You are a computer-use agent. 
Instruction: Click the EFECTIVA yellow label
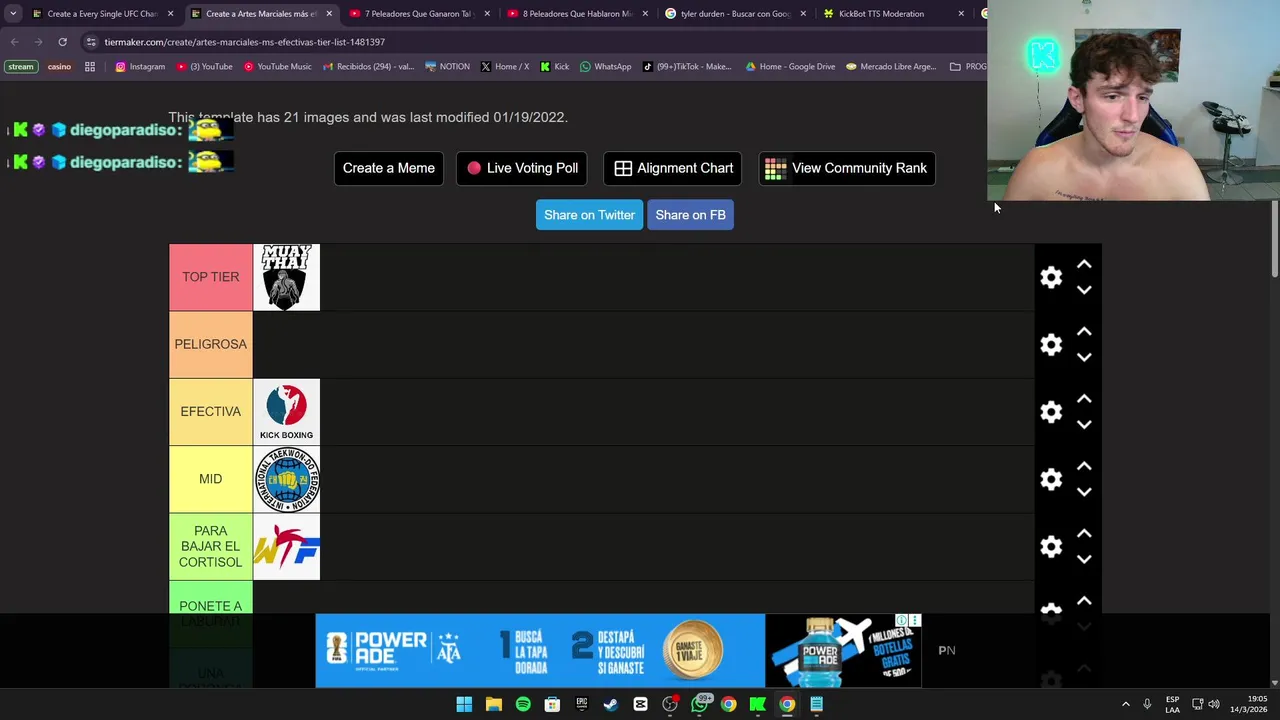click(x=210, y=412)
